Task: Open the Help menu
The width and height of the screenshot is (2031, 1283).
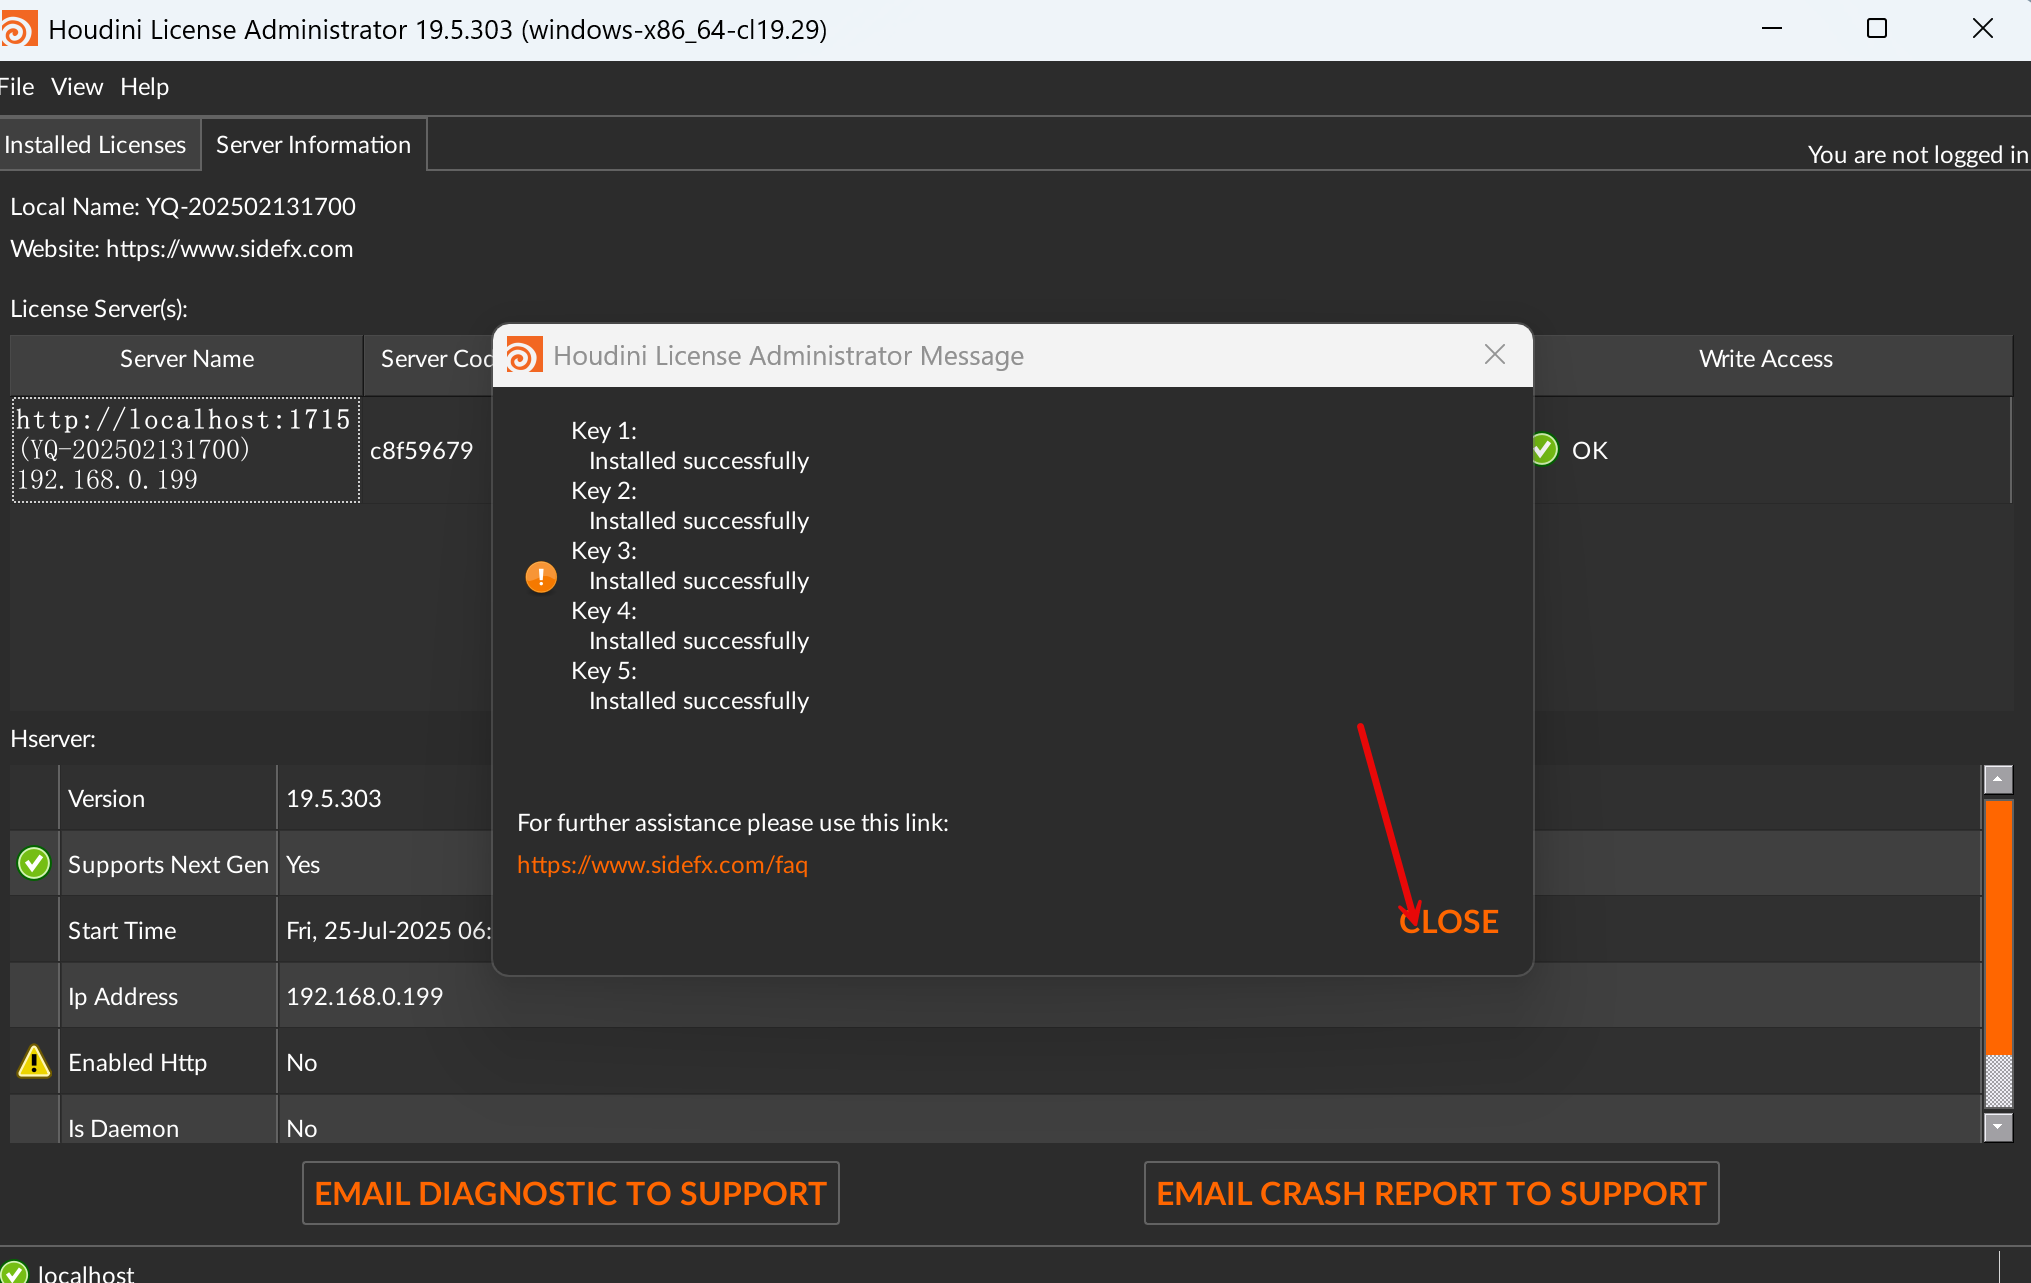Action: click(144, 87)
